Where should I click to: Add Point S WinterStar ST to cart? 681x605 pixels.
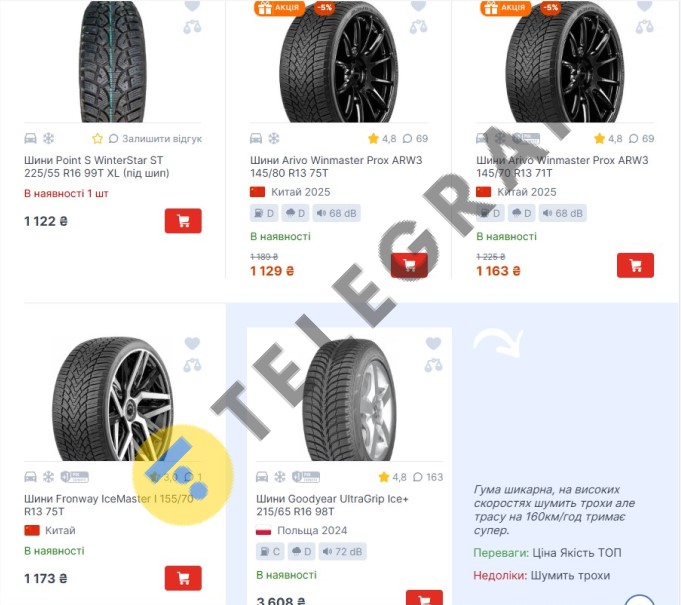pyautogui.click(x=183, y=221)
